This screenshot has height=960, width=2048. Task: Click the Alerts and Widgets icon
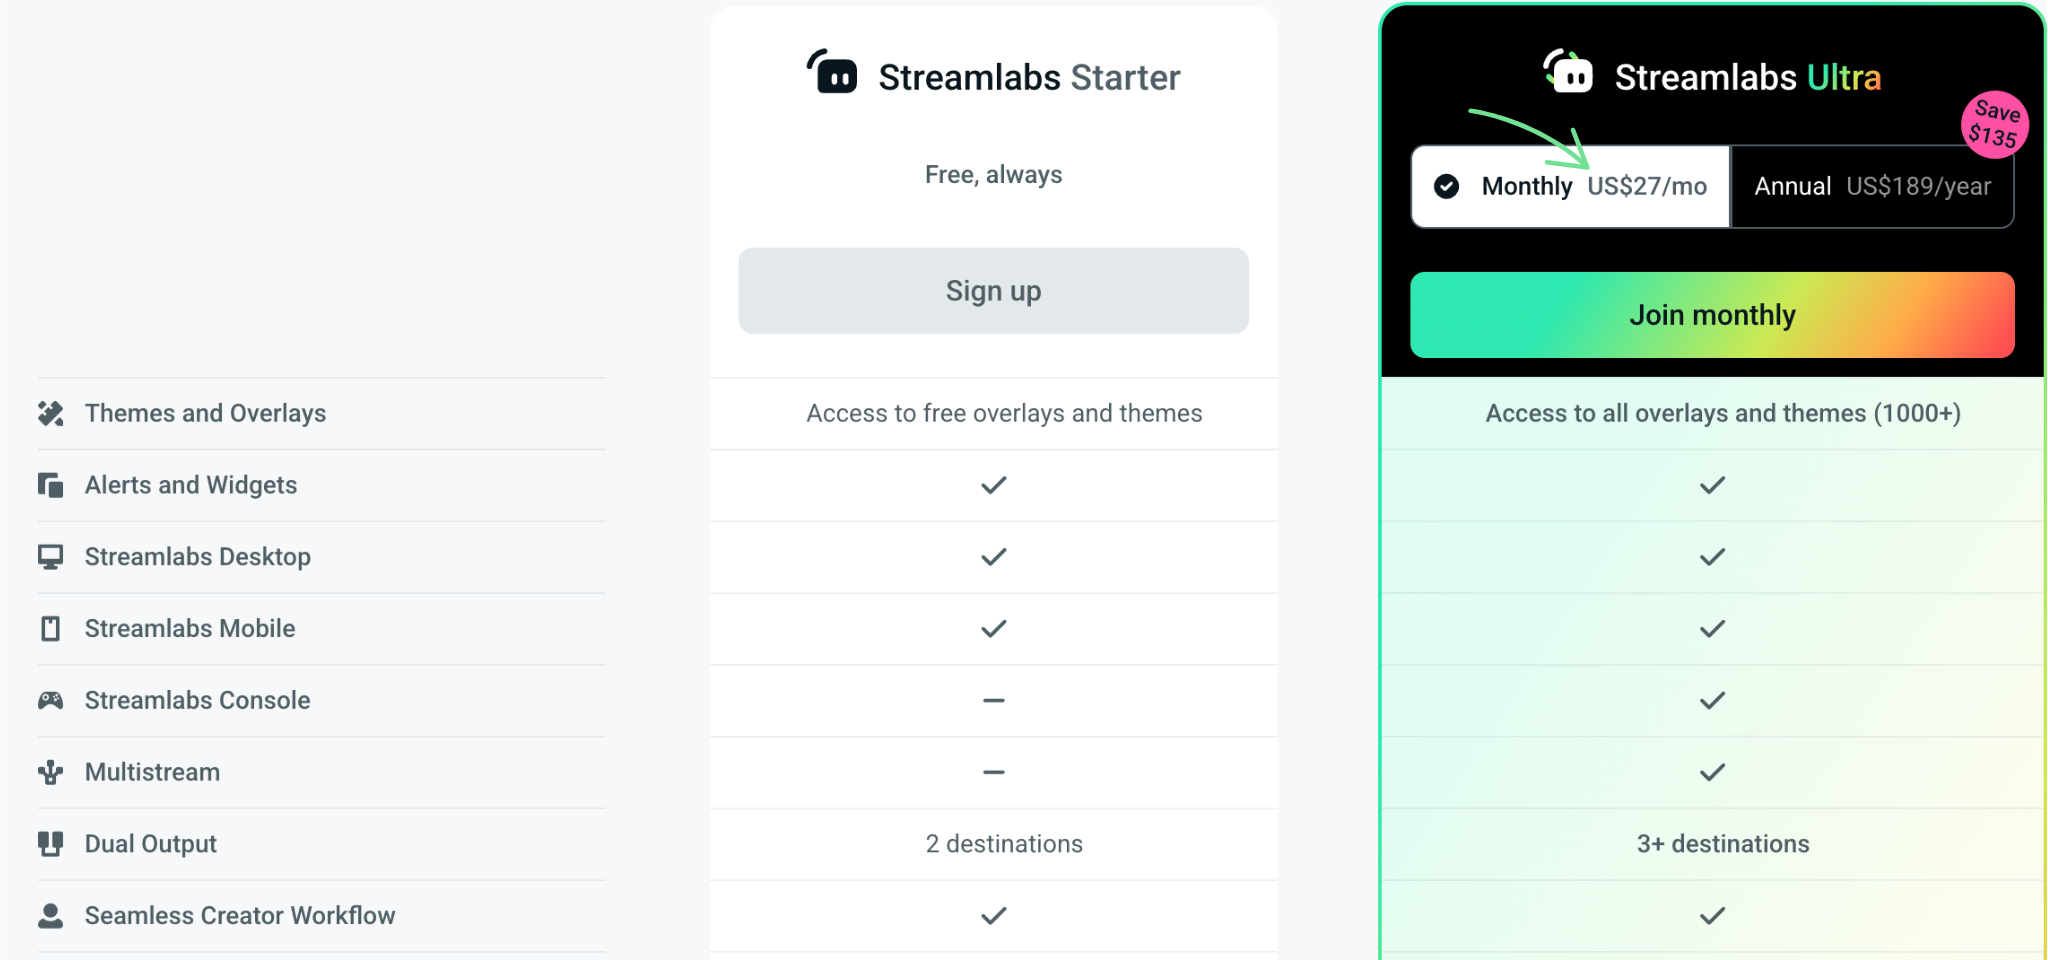(50, 486)
